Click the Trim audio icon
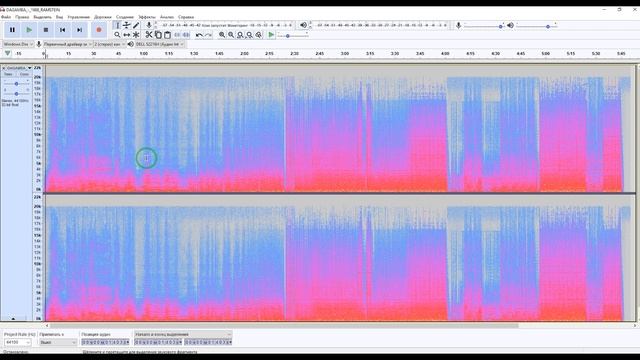The width and height of the screenshot is (640, 360). (x=177, y=35)
